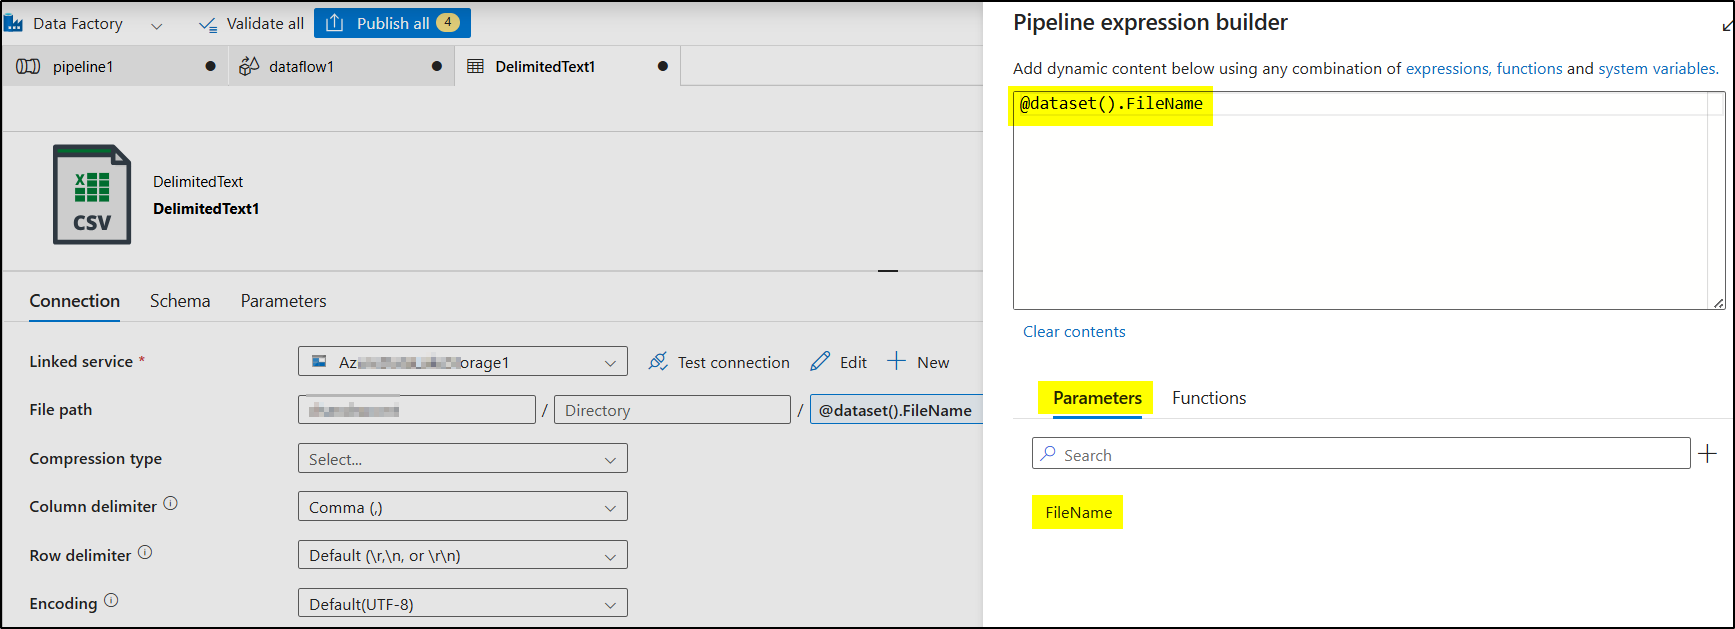Open the expressions, functions link
The image size is (1735, 629).
coord(1484,68)
